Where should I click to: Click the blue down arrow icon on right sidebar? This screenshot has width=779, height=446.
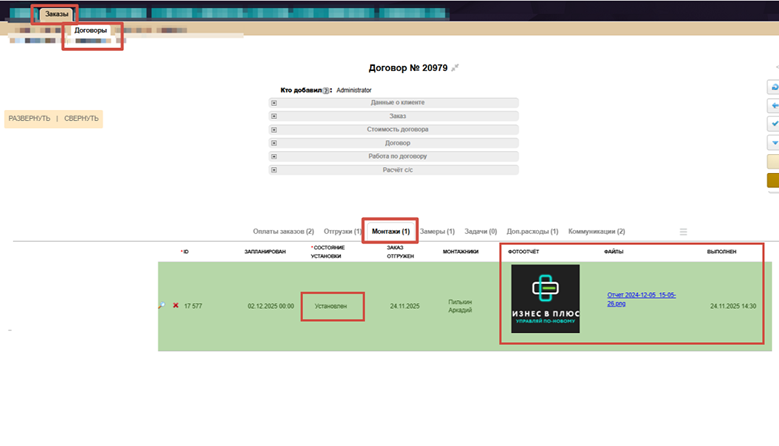tap(773, 143)
